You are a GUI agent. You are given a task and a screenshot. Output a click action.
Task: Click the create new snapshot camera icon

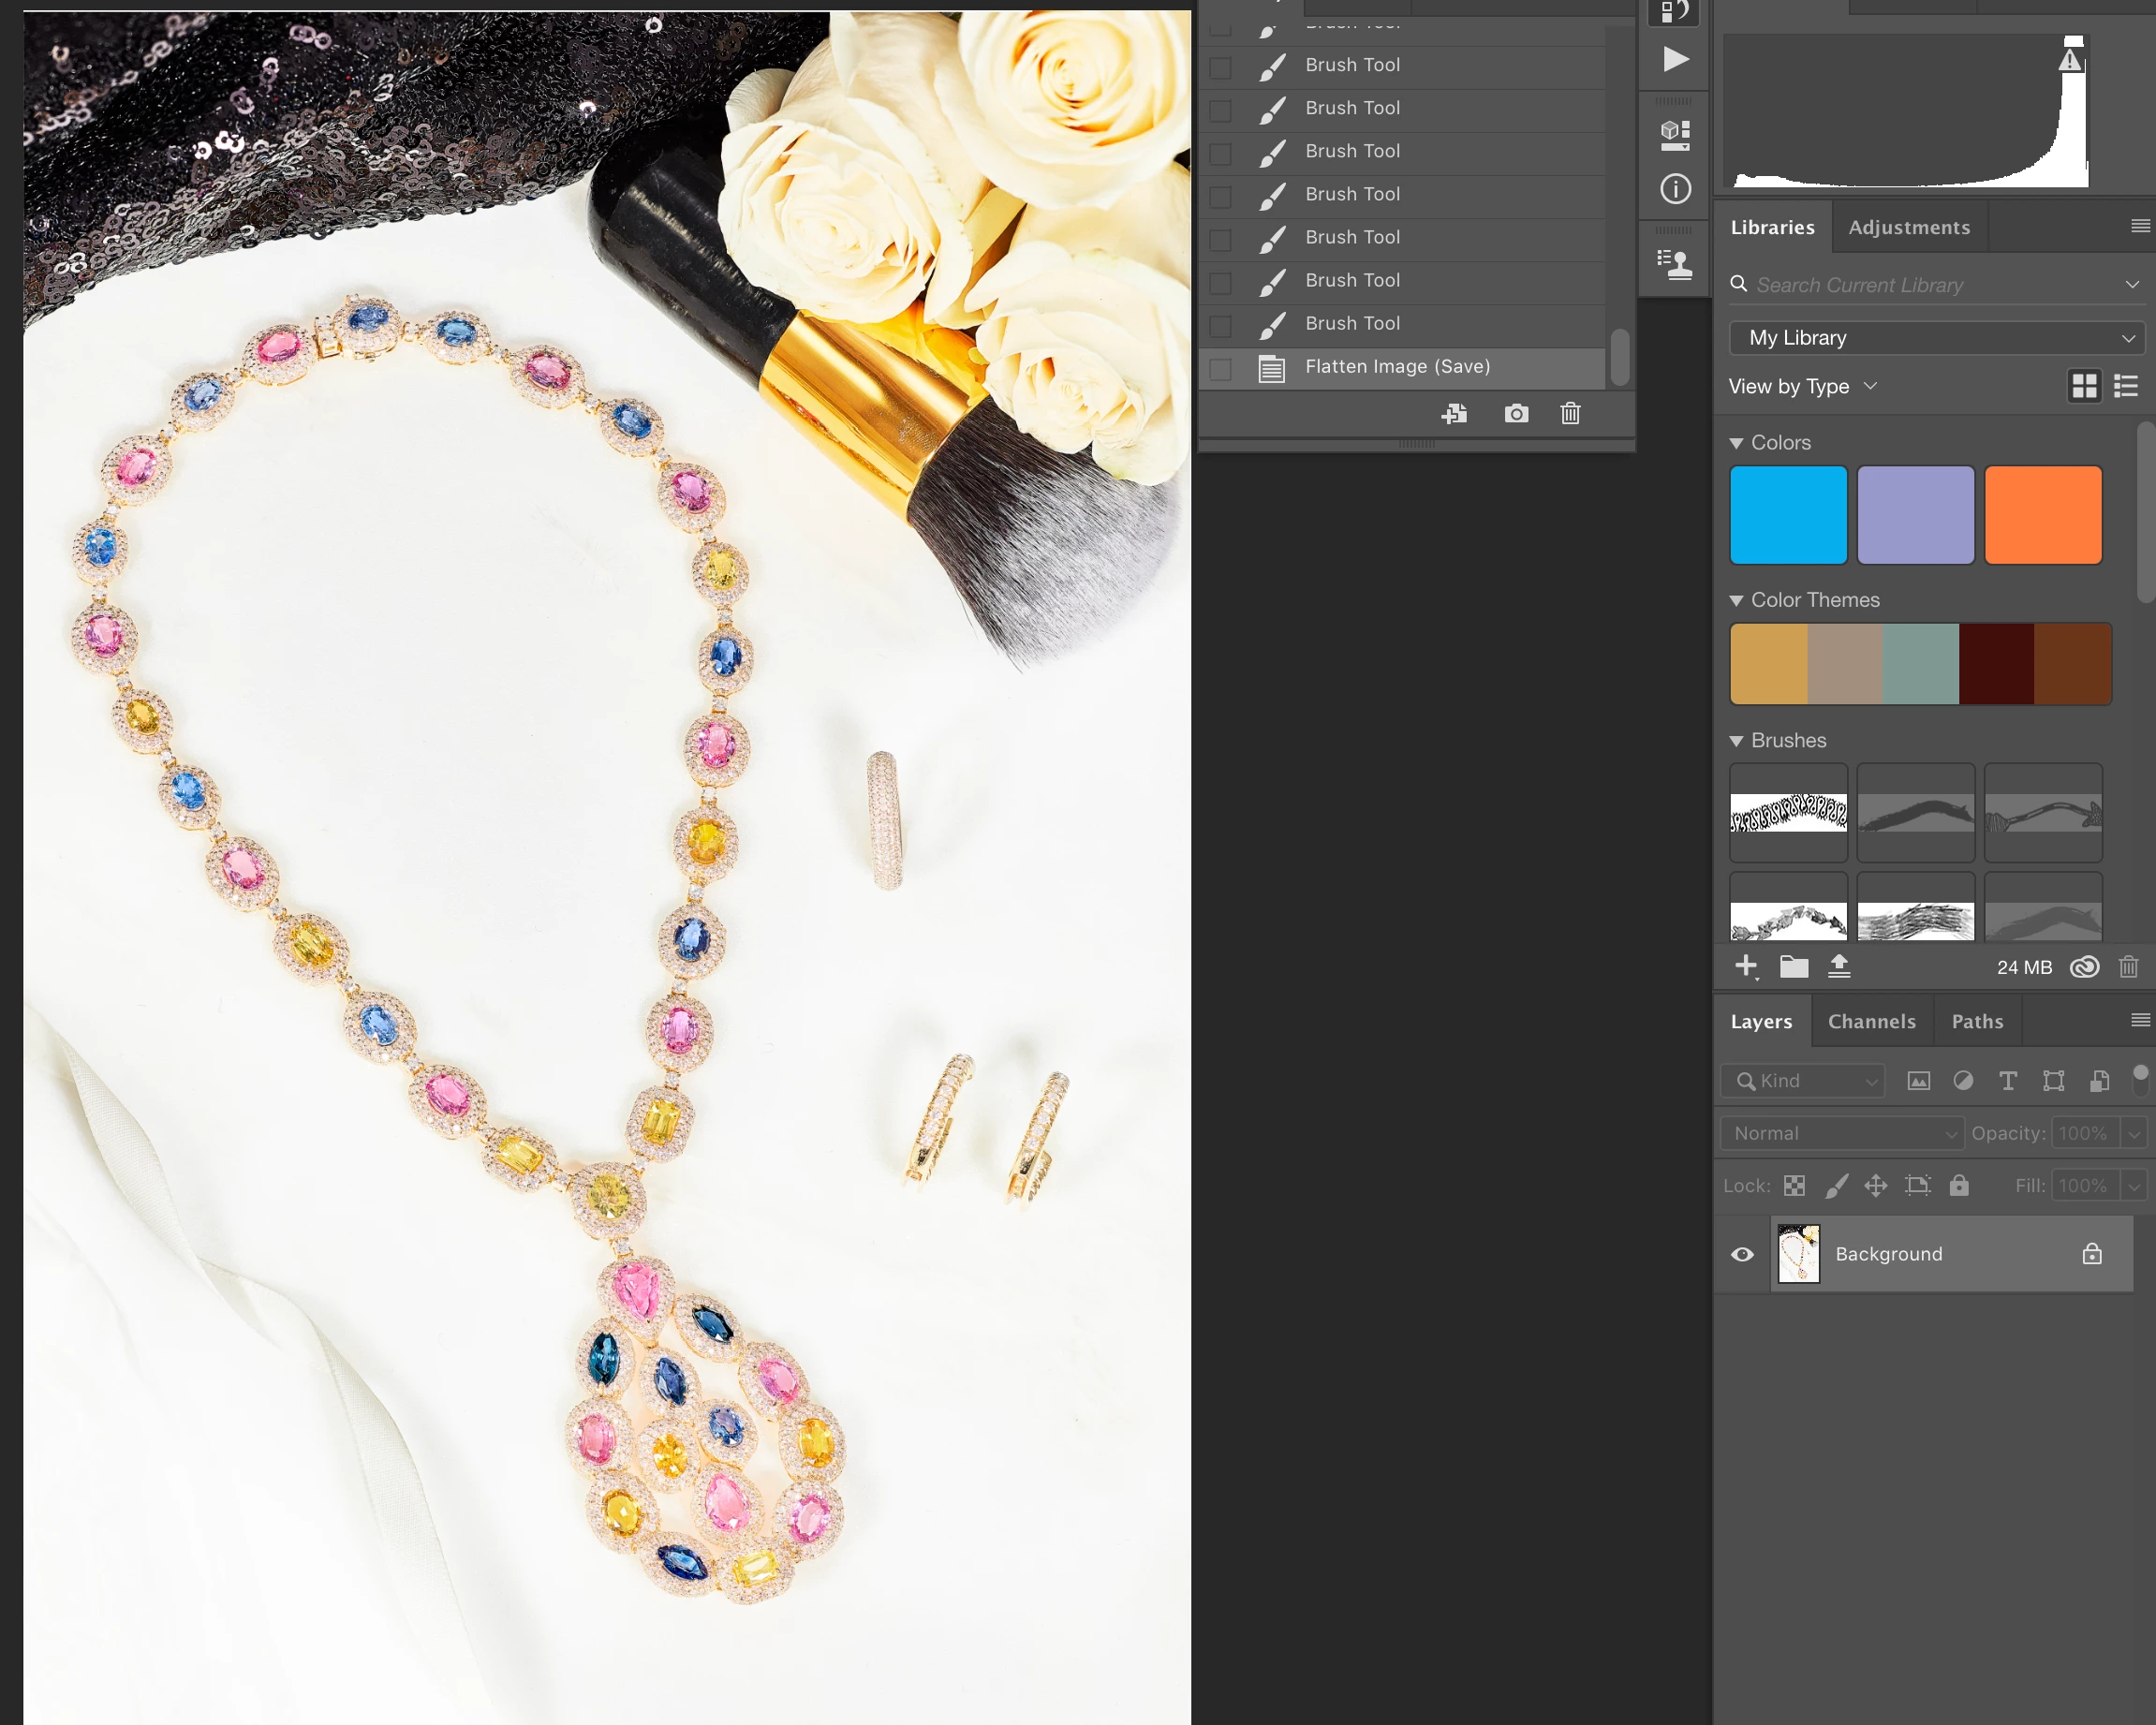point(1516,414)
